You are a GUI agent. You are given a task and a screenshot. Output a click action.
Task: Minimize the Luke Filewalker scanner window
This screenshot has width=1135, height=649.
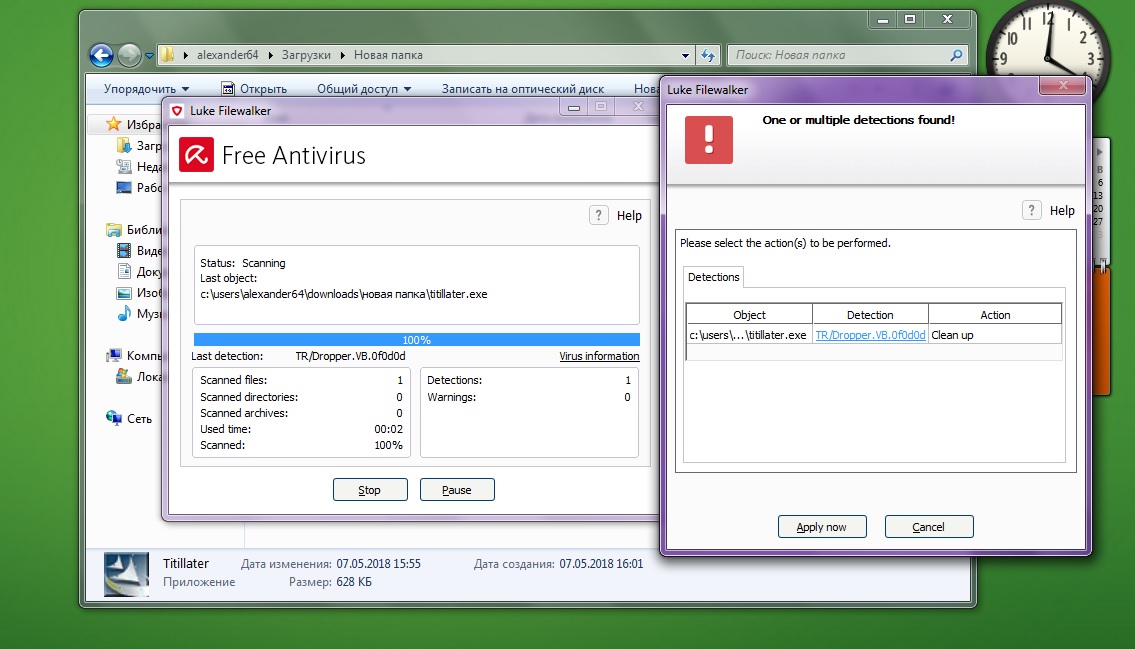574,107
